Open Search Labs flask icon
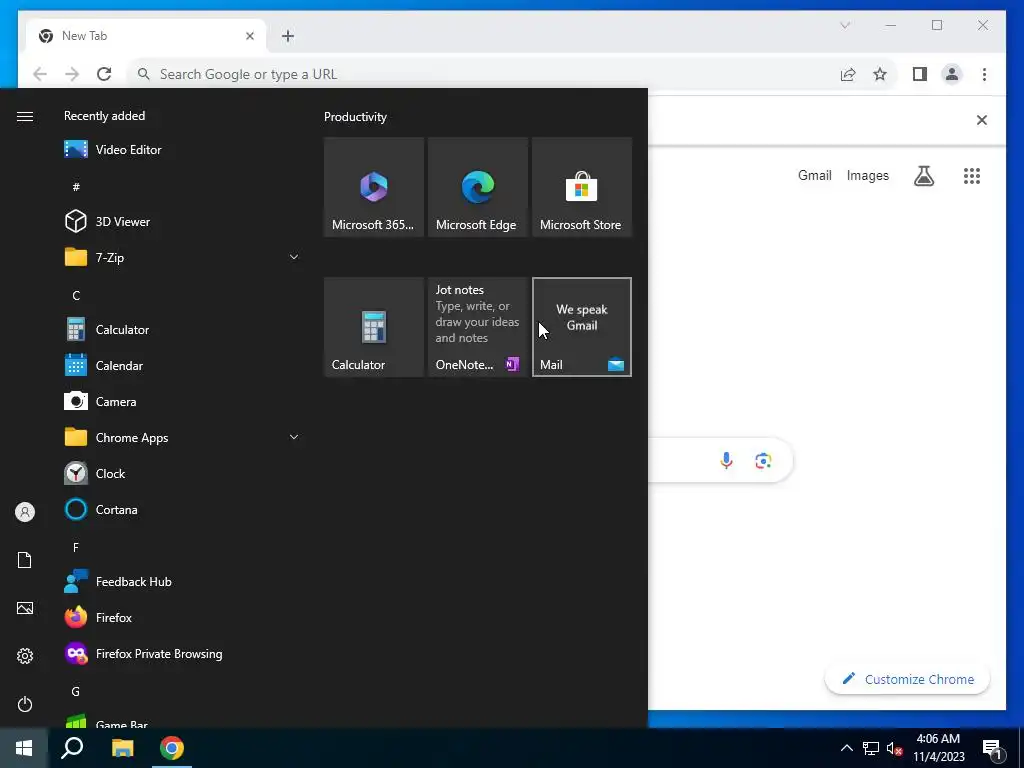 [923, 176]
